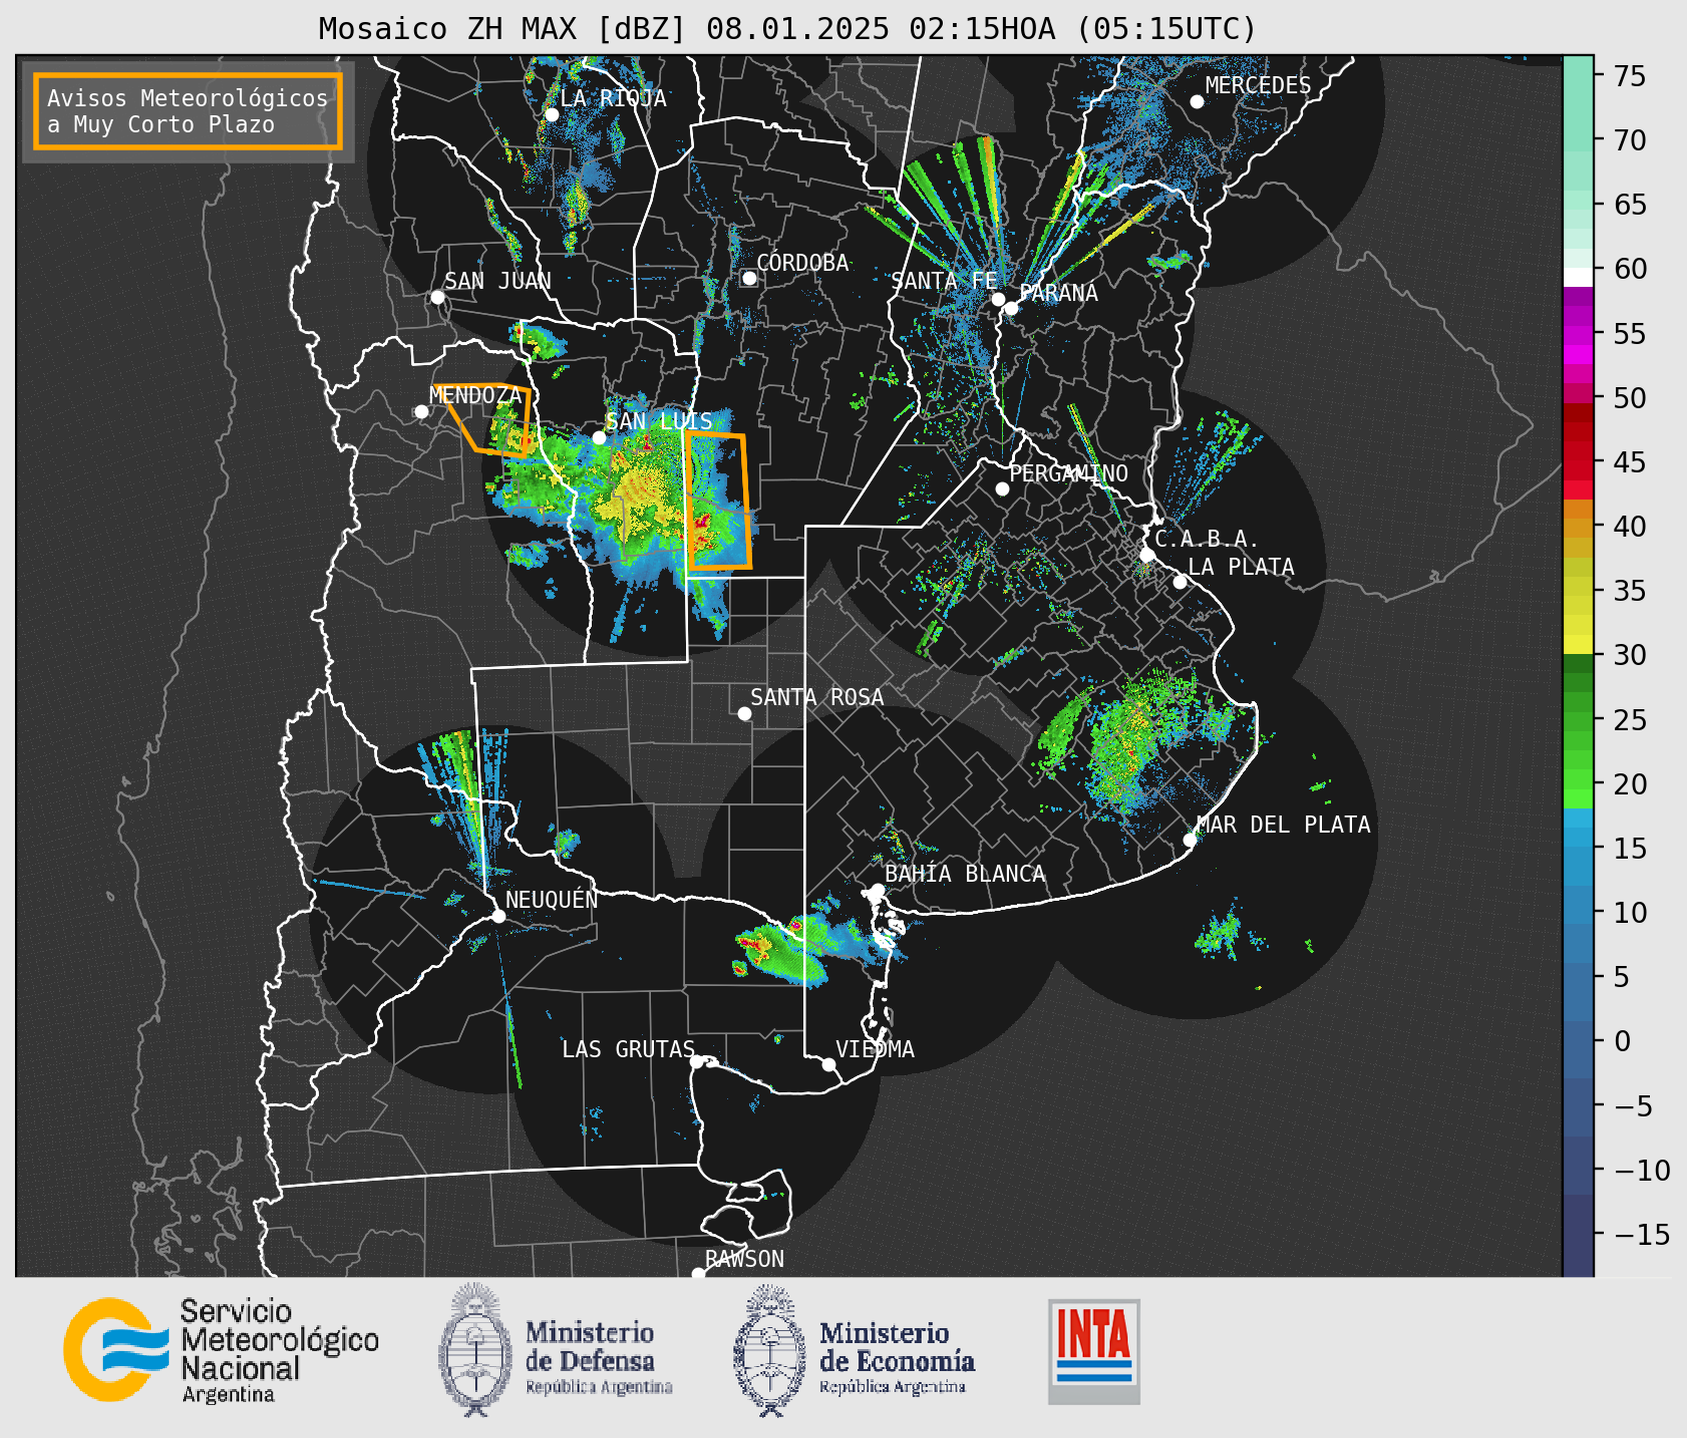
Task: Select the BAHÍA BLANCA city label
Action: [965, 874]
